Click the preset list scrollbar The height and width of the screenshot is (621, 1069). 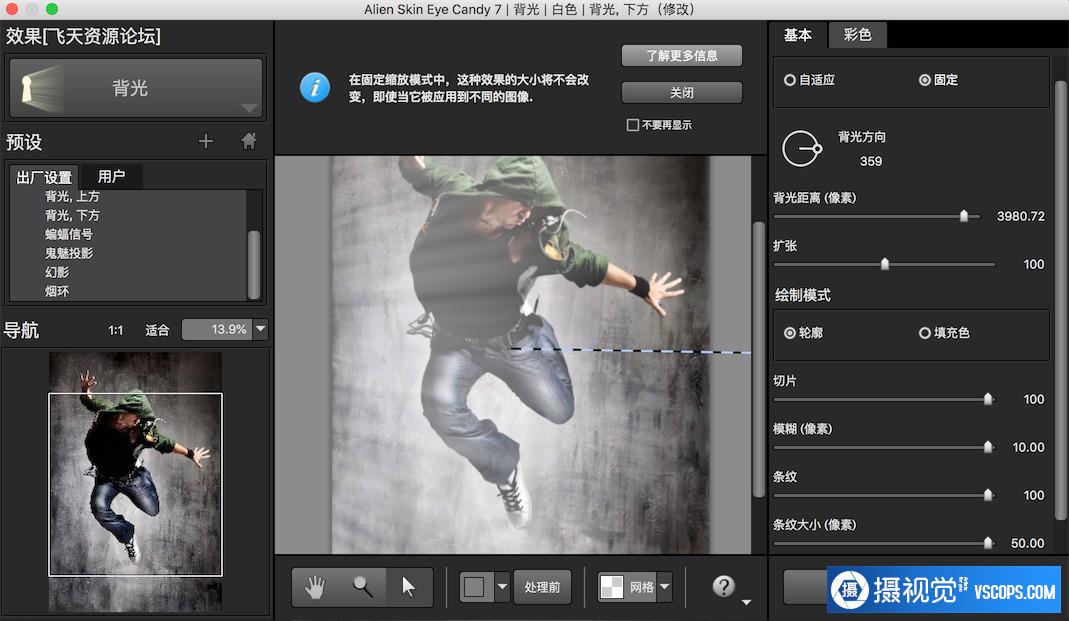254,264
